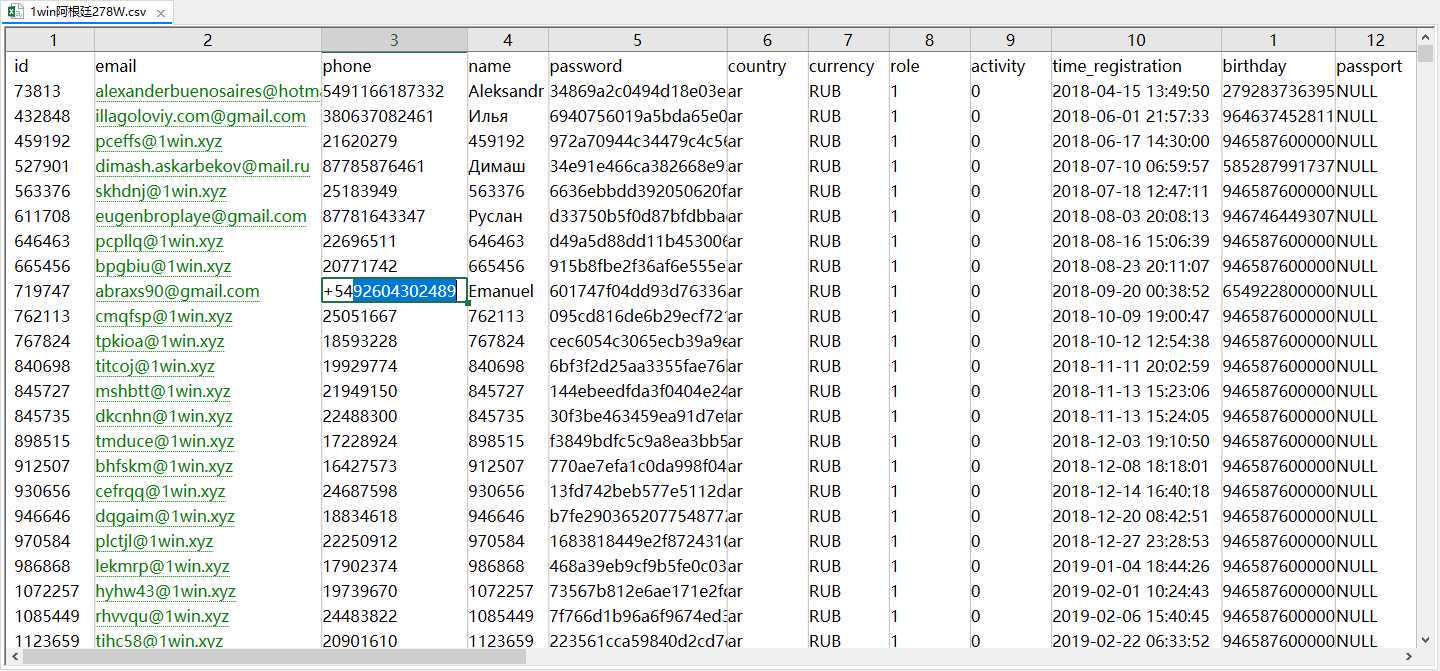The image size is (1440, 671).
Task: Click the 'time_registration' header cell
Action: [x=1136, y=66]
